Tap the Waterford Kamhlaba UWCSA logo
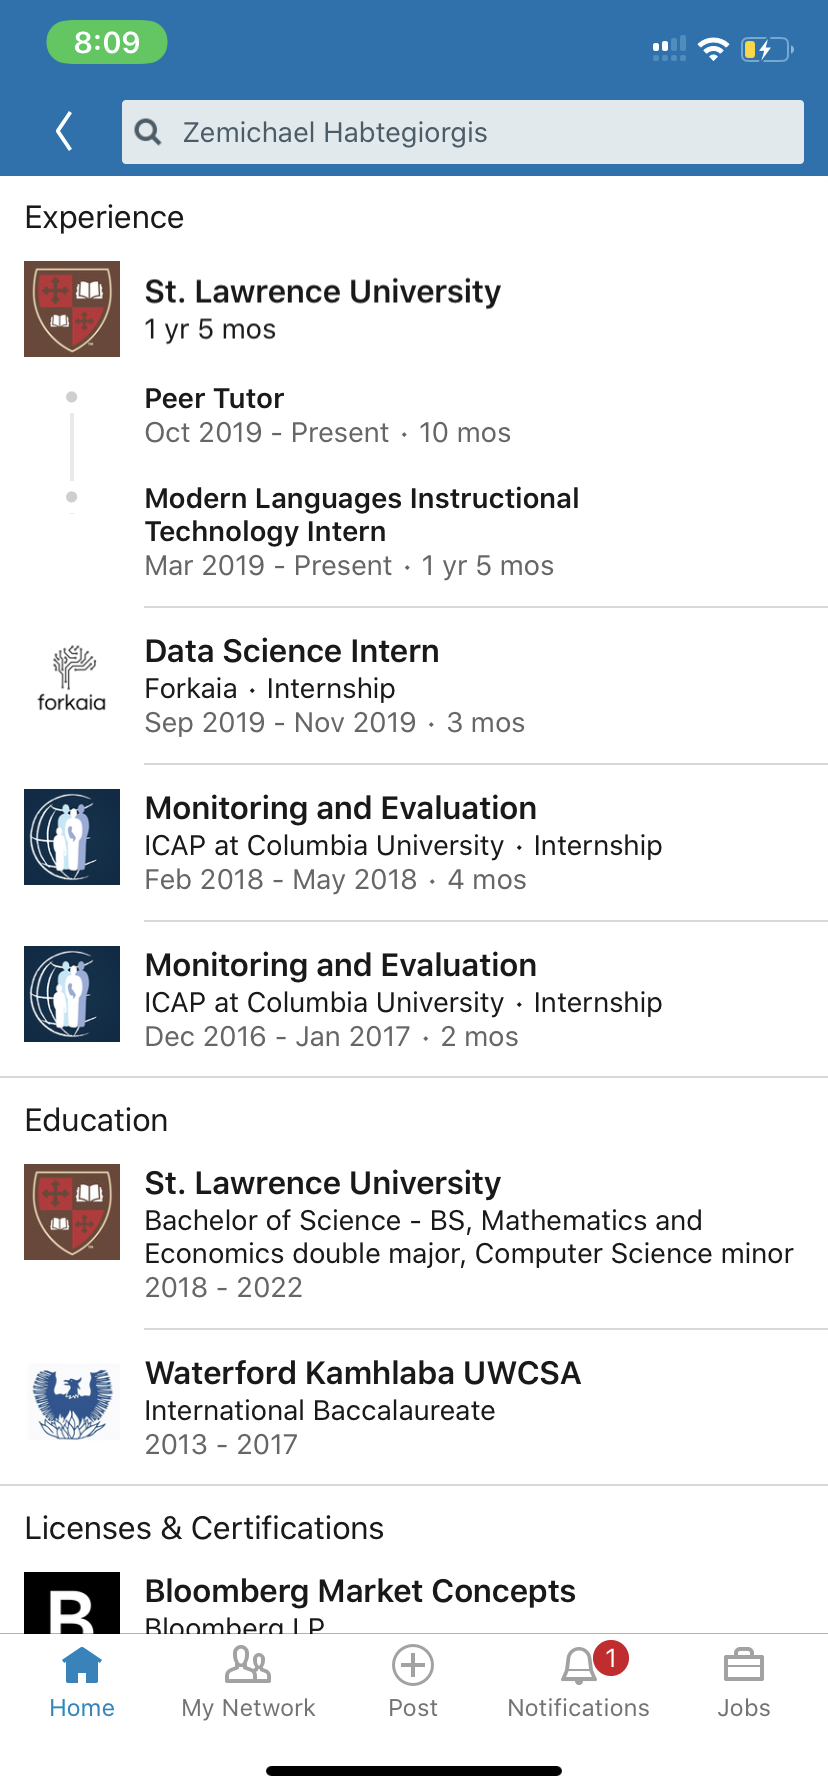The height and width of the screenshot is (1792, 828). [72, 1401]
